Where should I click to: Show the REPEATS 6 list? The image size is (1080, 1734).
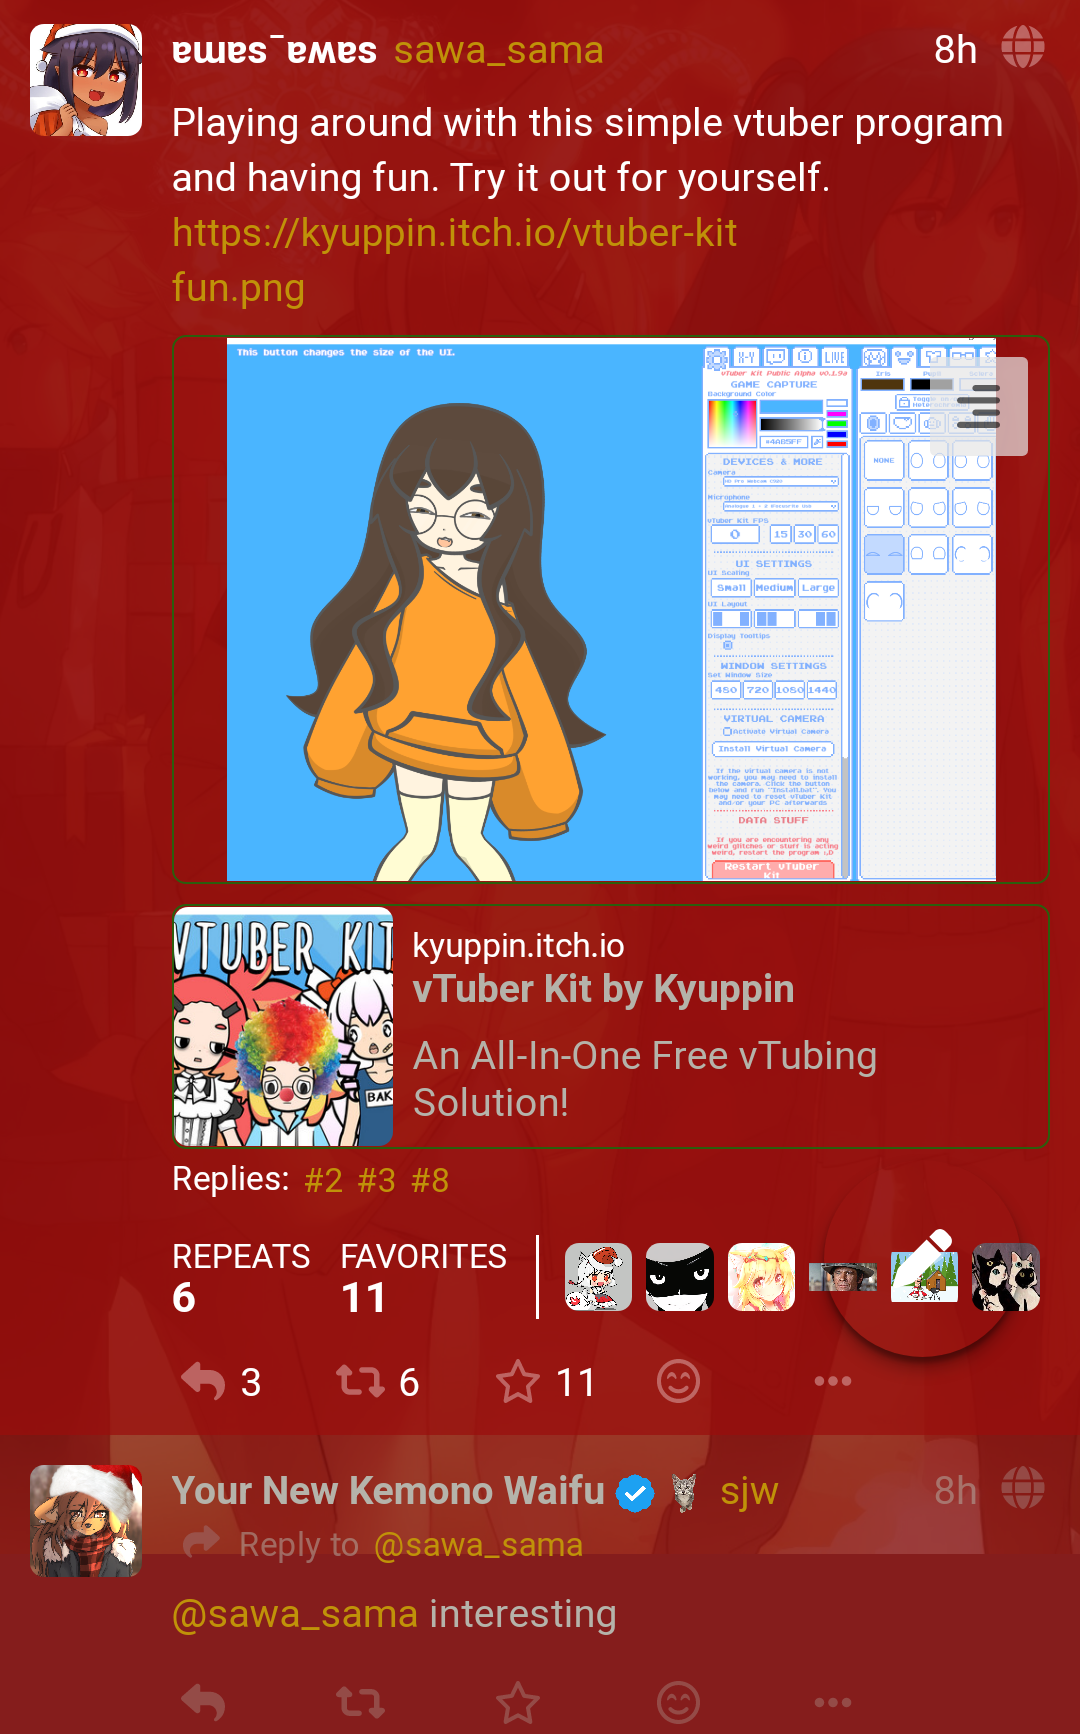(241, 1278)
